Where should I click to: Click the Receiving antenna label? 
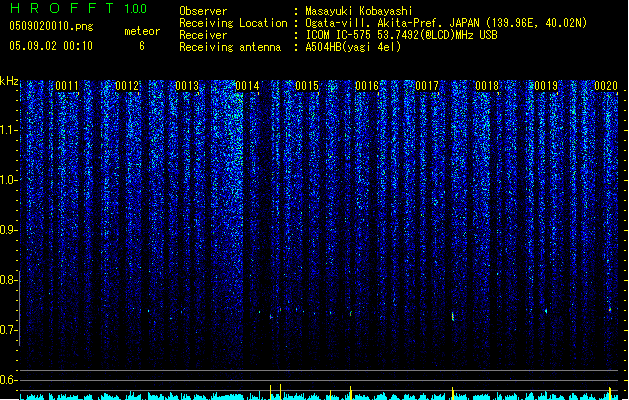tap(230, 47)
